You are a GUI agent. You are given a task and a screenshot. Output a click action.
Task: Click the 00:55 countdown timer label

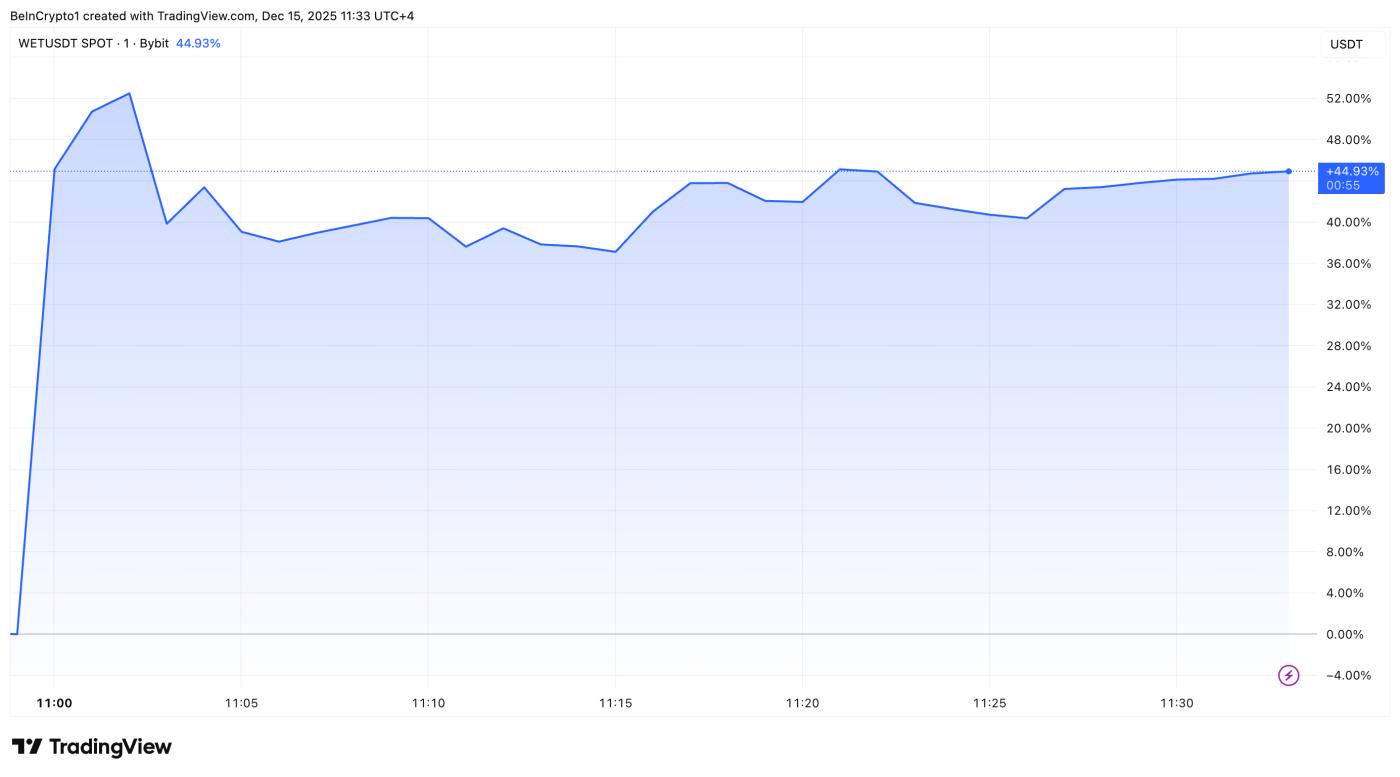pyautogui.click(x=1342, y=185)
